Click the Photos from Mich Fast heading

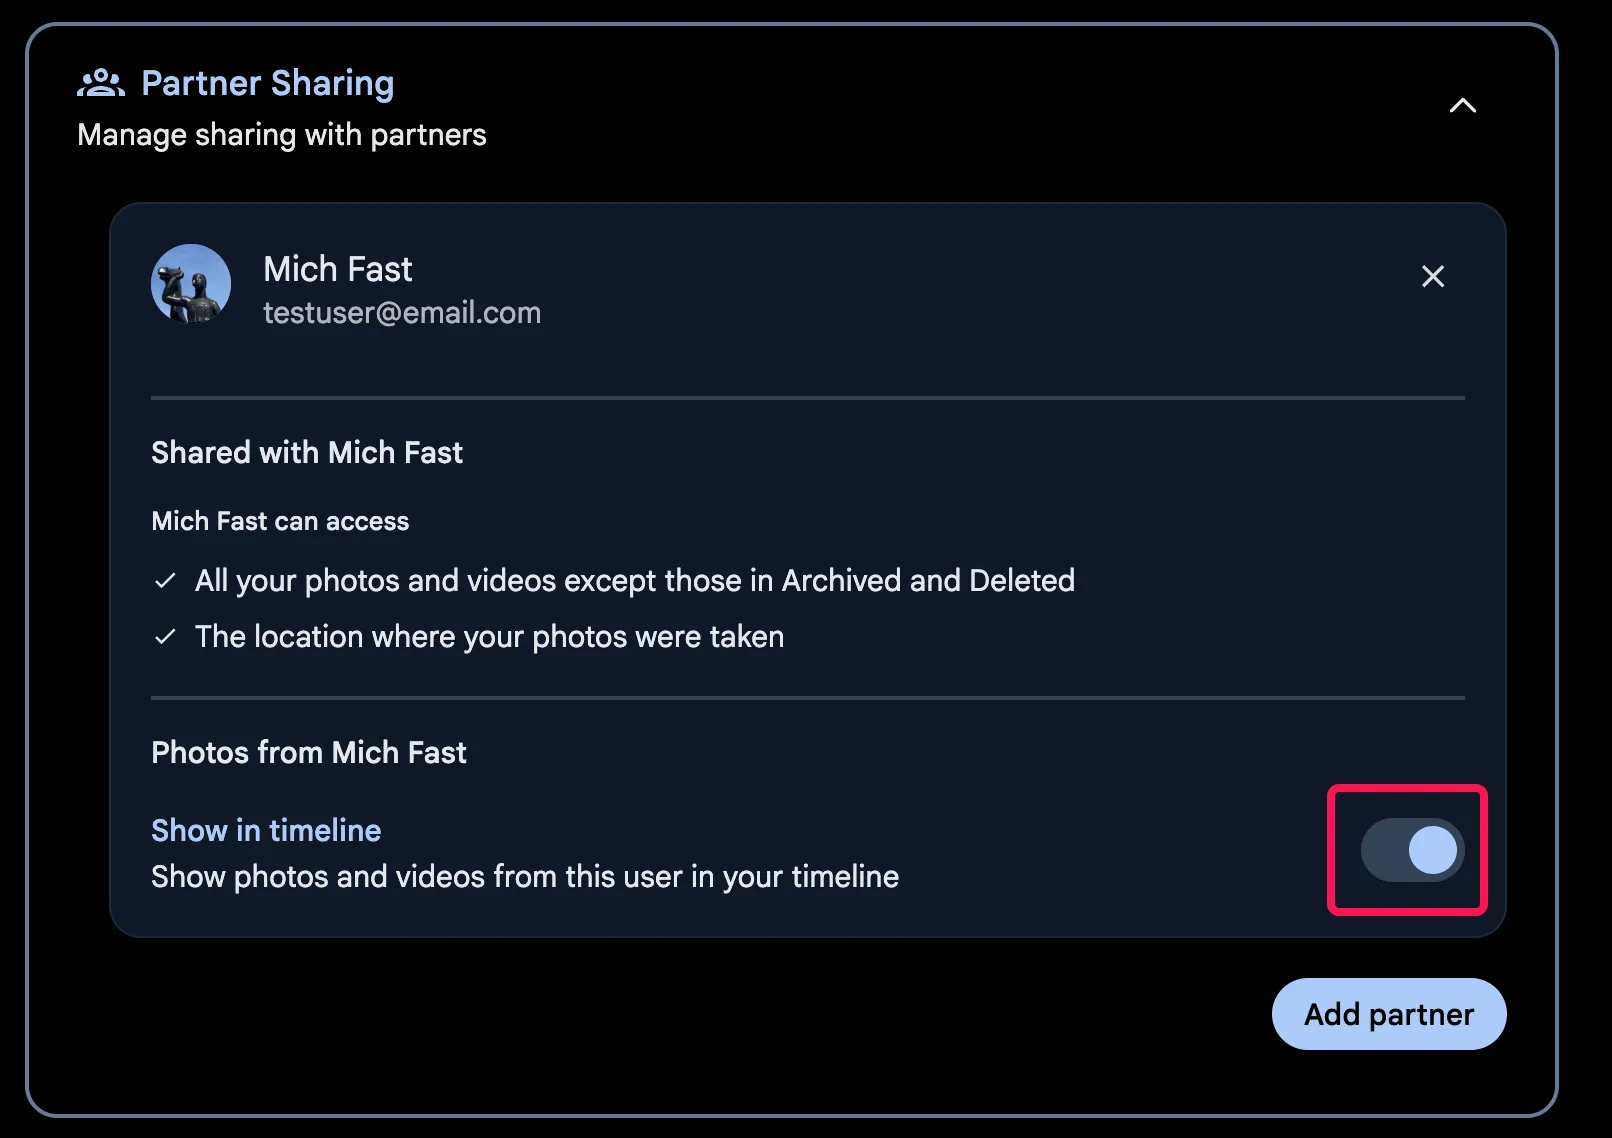click(309, 753)
